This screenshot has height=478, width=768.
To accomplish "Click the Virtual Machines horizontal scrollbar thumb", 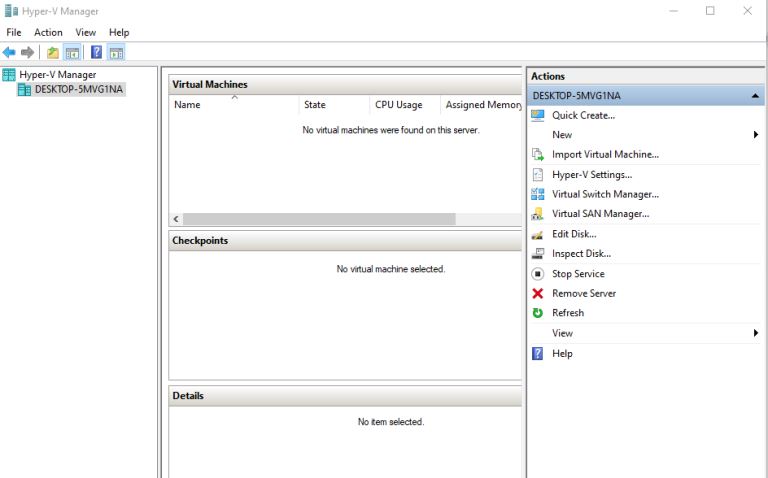I will 319,219.
